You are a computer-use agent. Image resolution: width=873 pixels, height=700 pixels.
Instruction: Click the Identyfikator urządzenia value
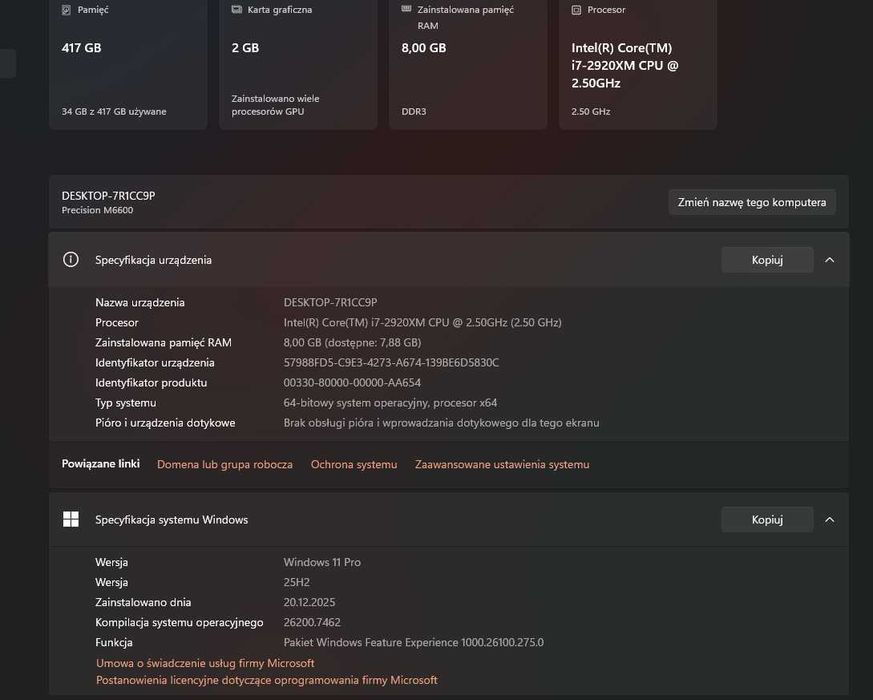tap(391, 363)
